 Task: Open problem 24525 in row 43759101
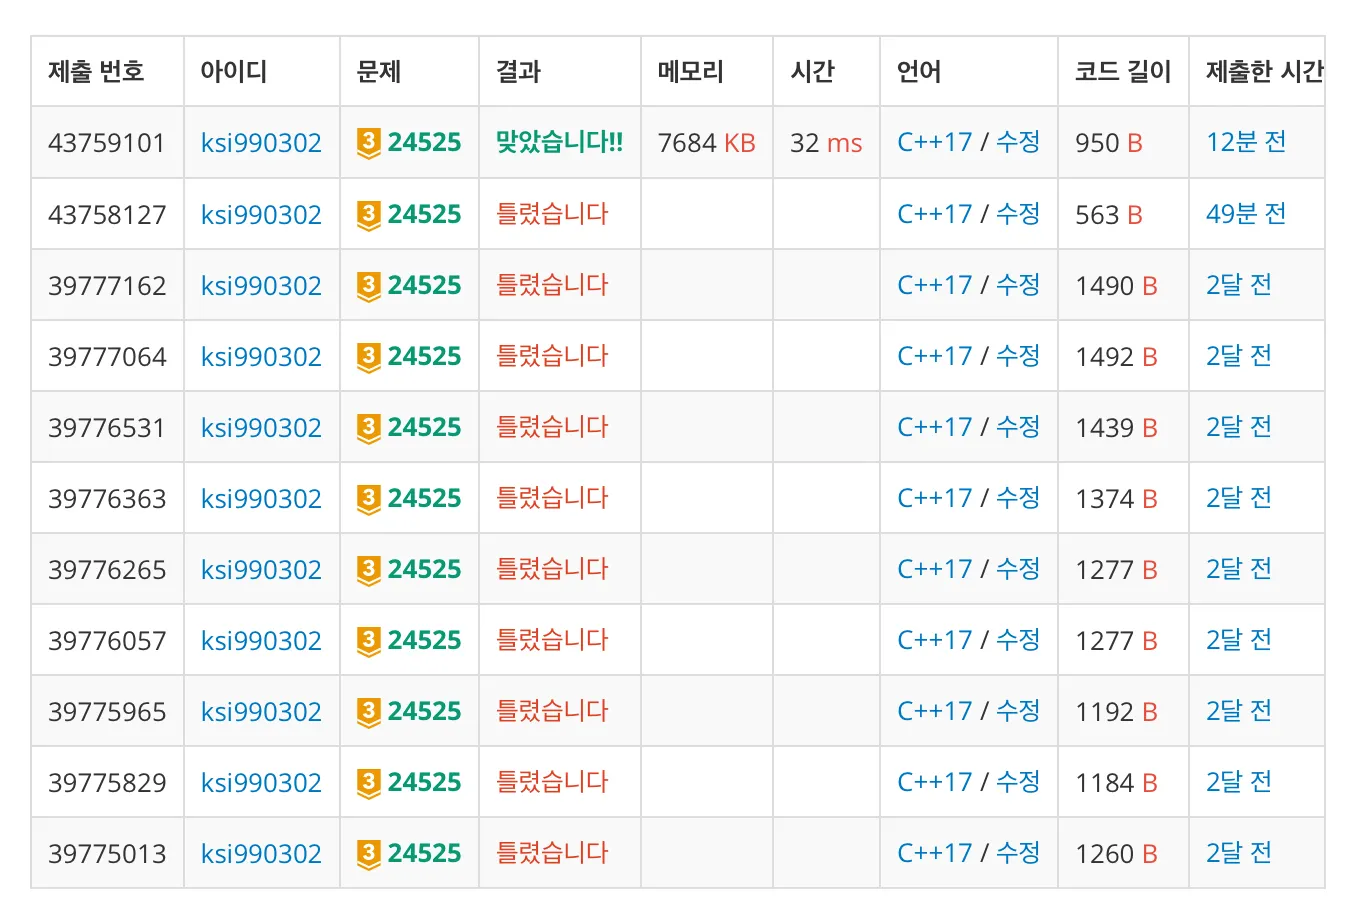(424, 143)
